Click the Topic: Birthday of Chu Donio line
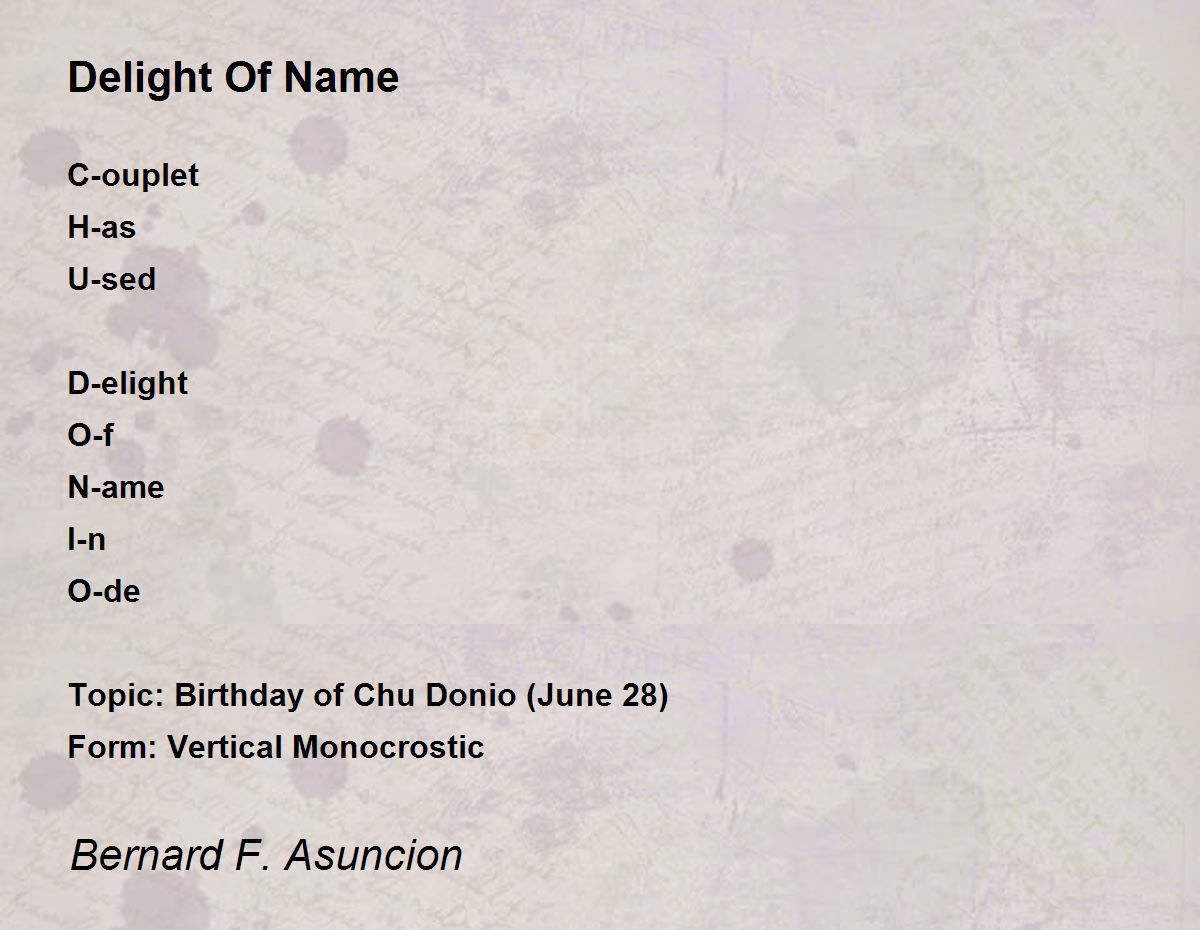 point(368,696)
